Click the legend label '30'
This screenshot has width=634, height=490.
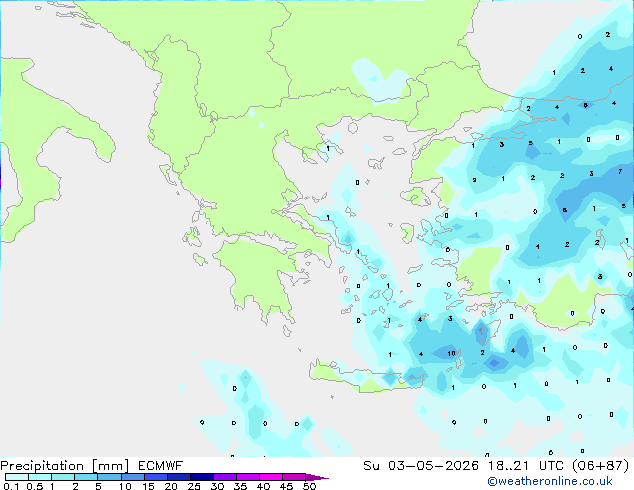tap(217, 486)
